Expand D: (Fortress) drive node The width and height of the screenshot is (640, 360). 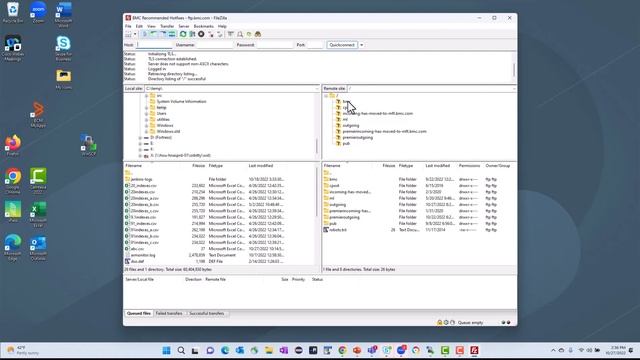click(140, 138)
